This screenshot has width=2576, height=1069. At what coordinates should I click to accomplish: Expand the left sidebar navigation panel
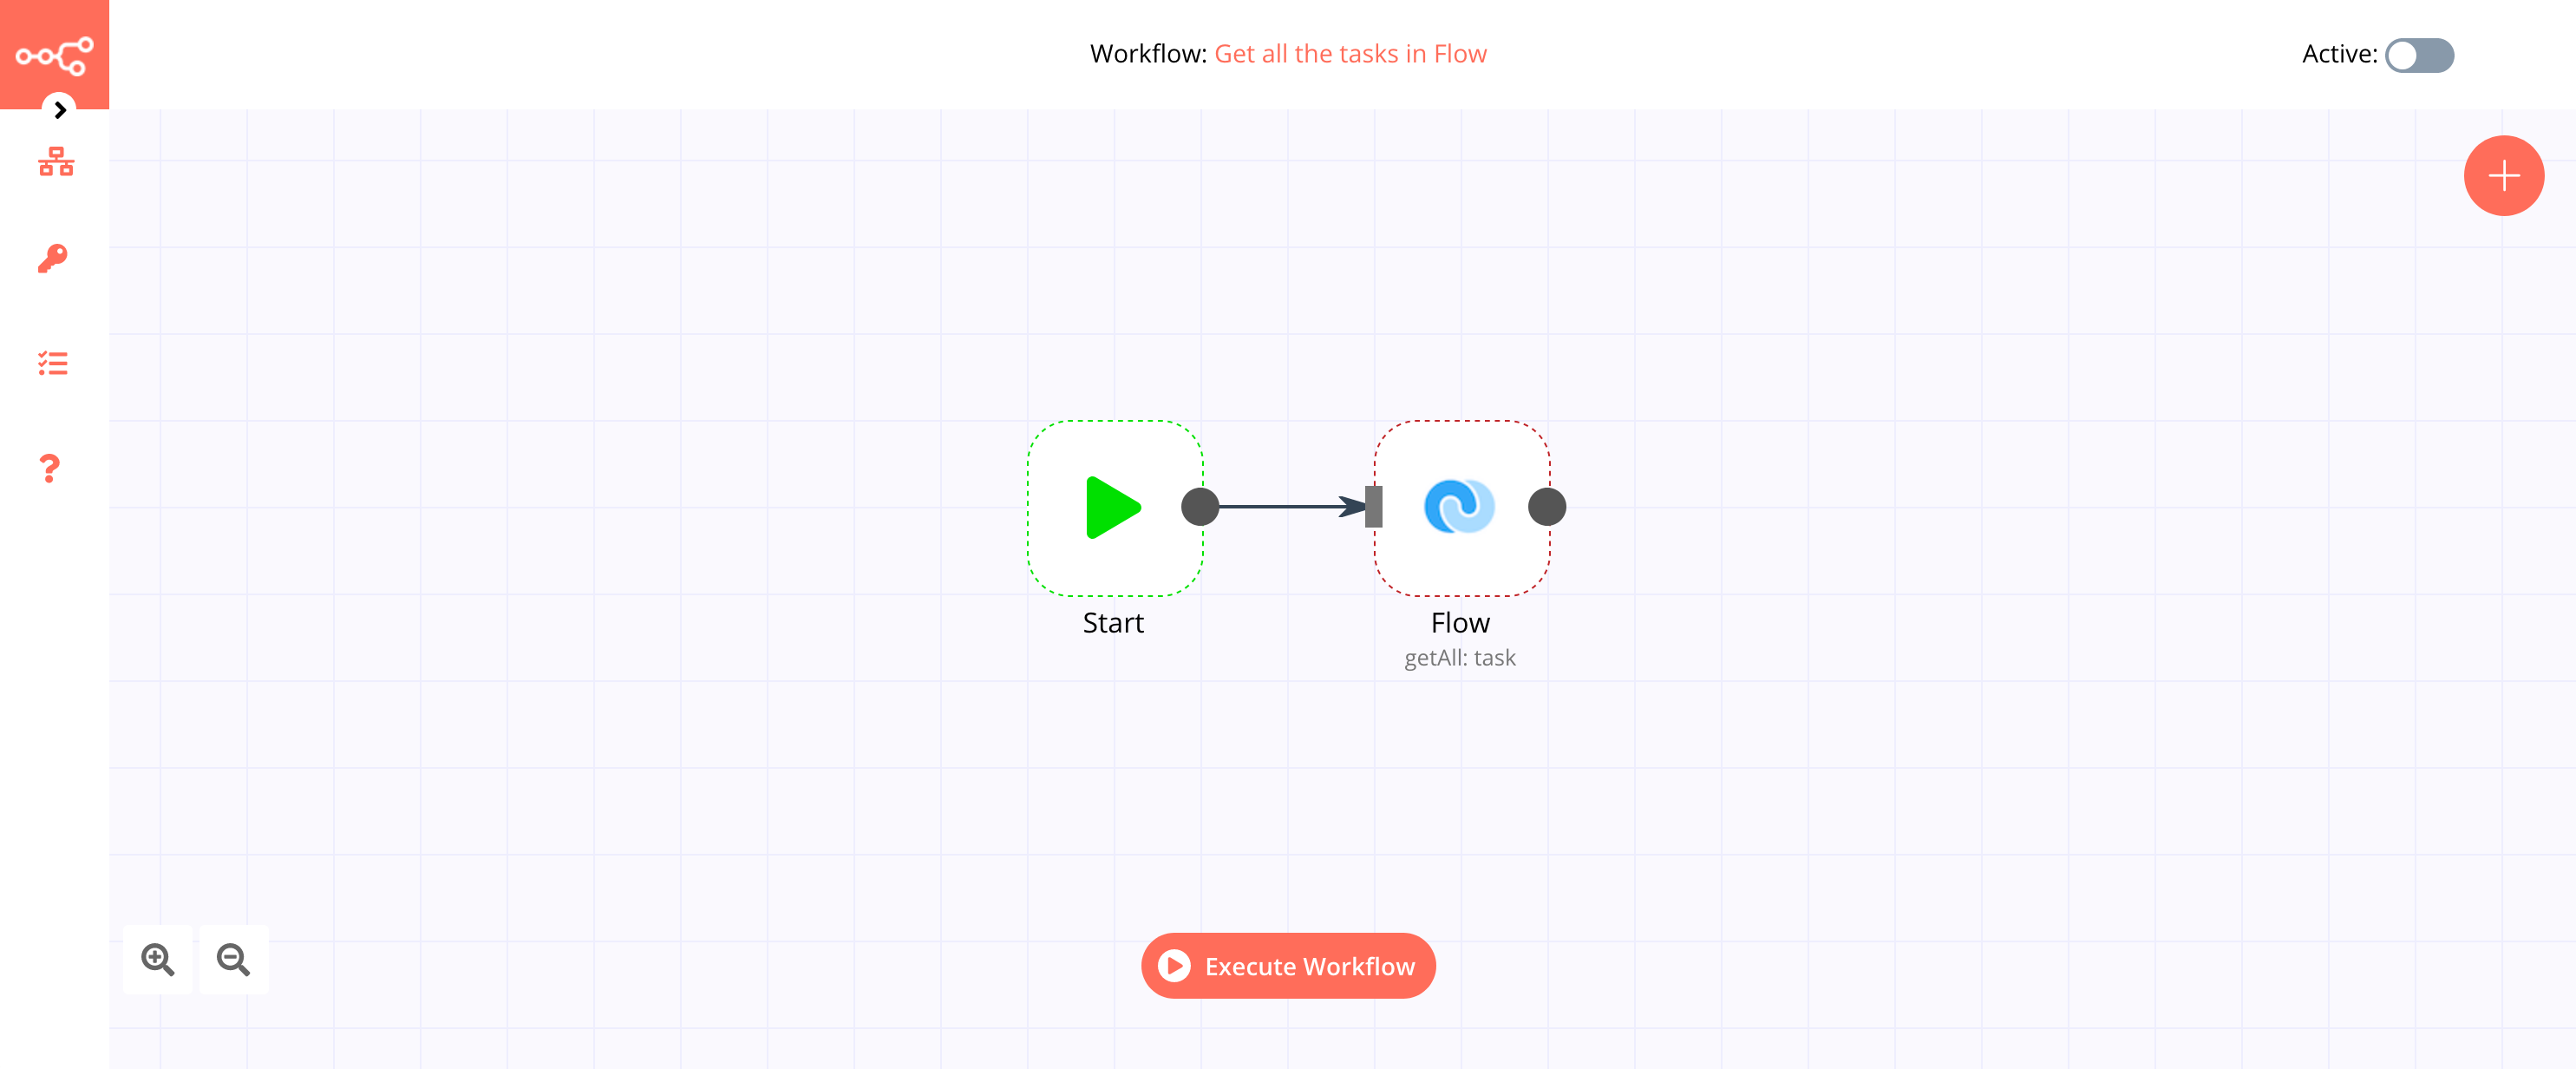57,108
